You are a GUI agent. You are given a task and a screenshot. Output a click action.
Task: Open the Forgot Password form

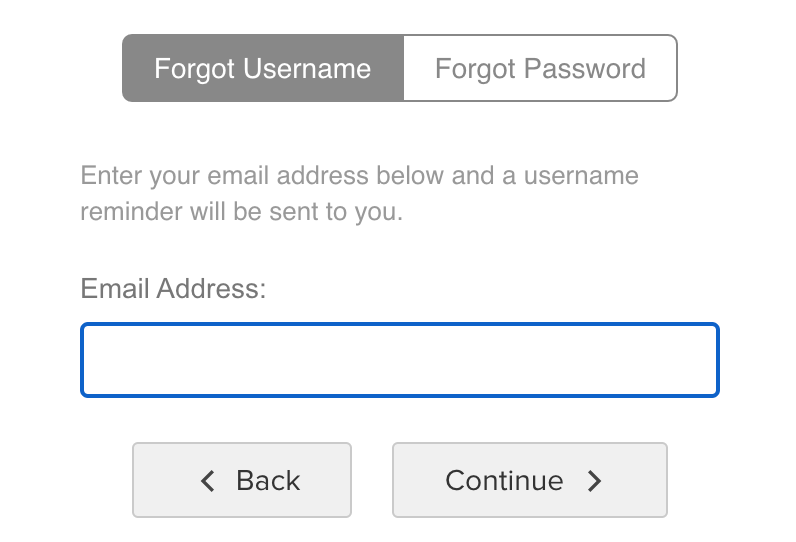tap(540, 69)
